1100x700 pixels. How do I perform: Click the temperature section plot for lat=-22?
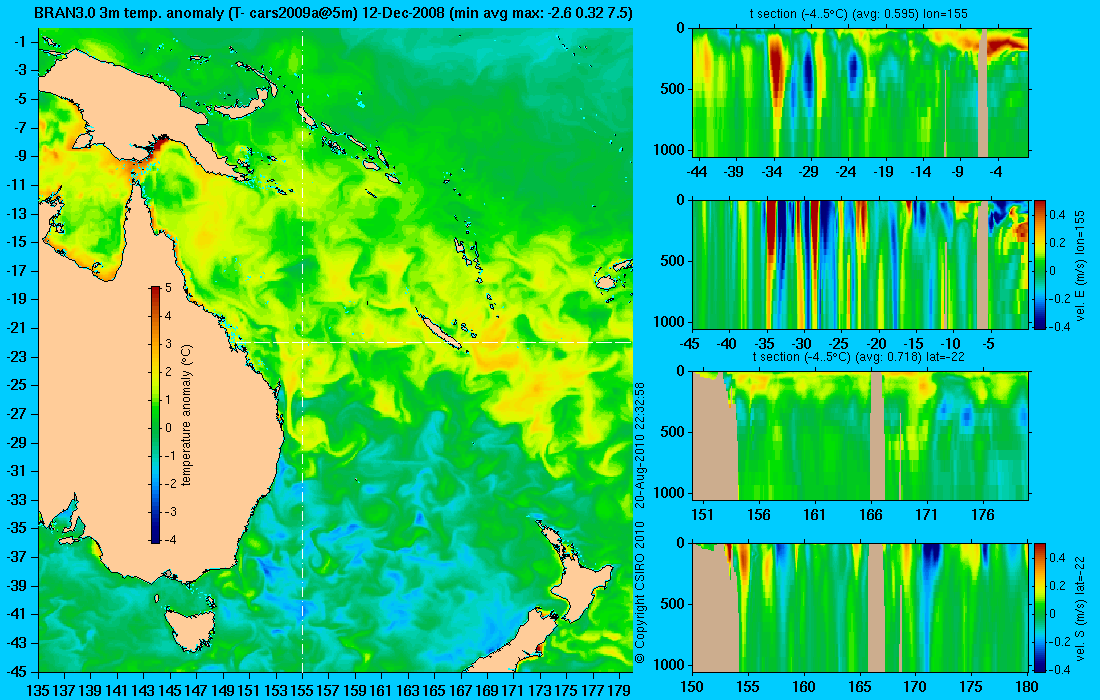click(860, 436)
